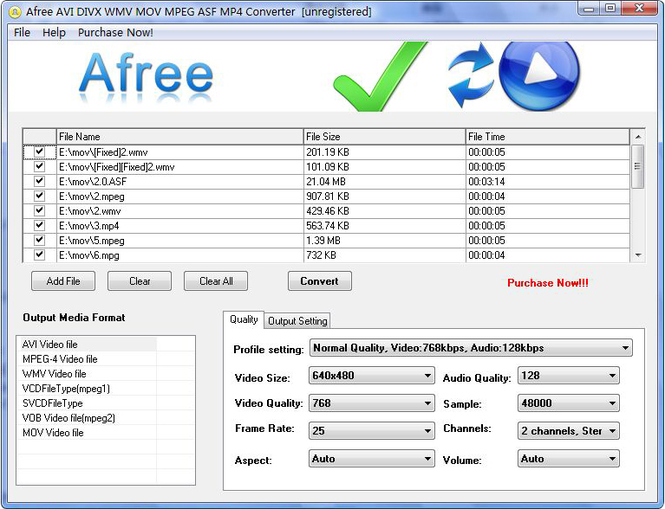Viewport: 665px width, 509px height.
Task: Click the Afree logo in banner
Action: click(x=146, y=78)
